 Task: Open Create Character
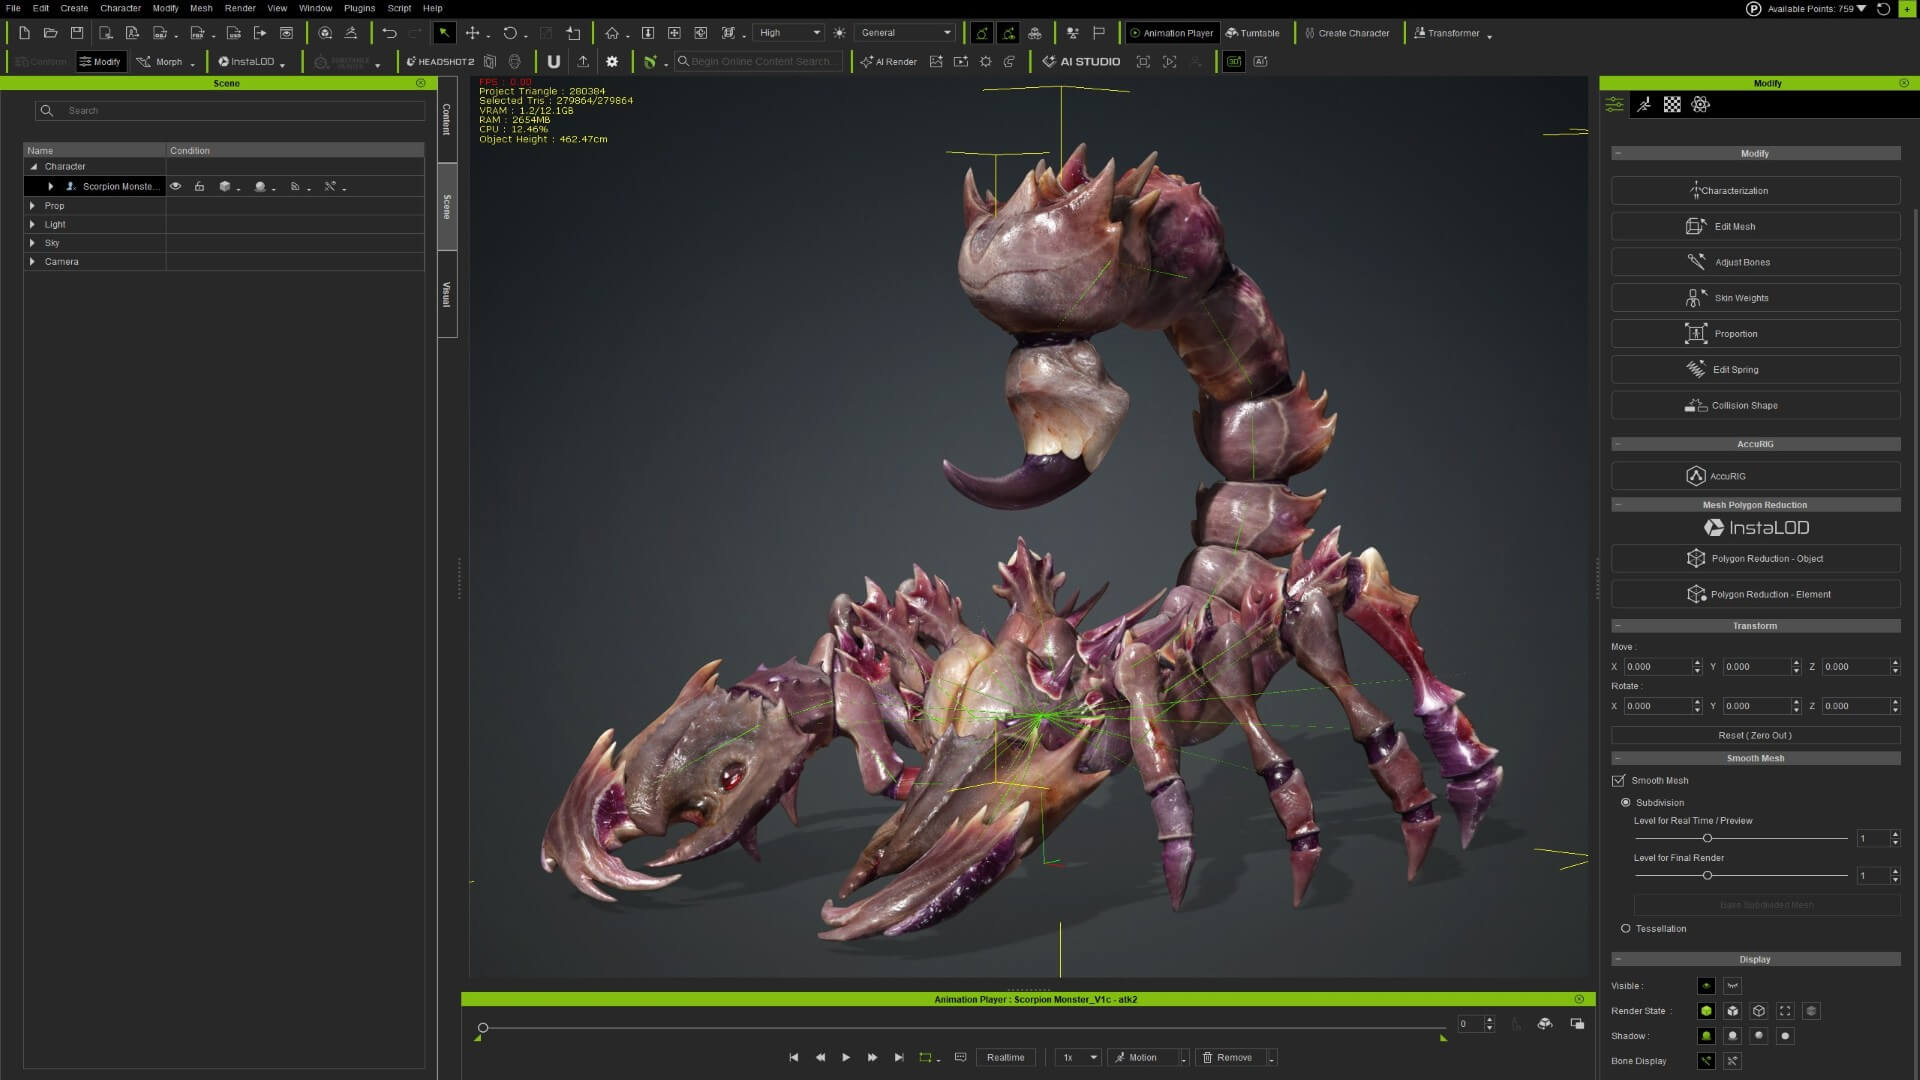1347,33
